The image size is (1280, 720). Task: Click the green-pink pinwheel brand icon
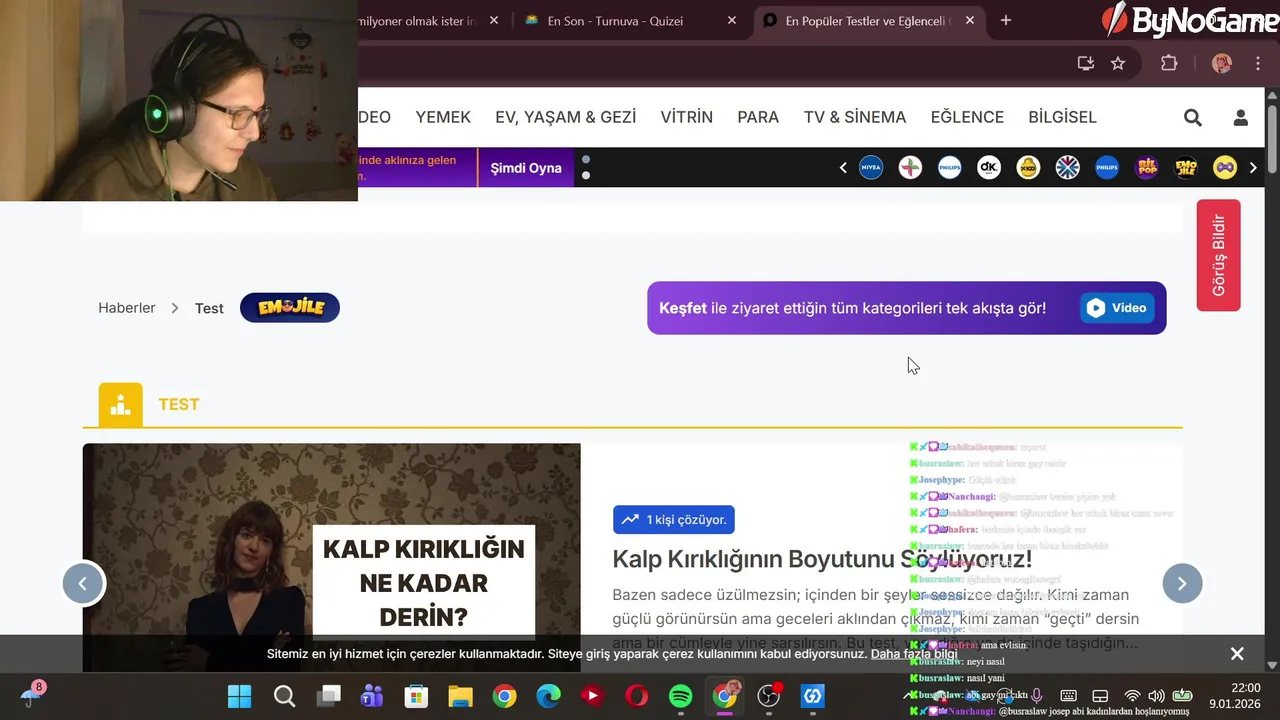pos(910,168)
